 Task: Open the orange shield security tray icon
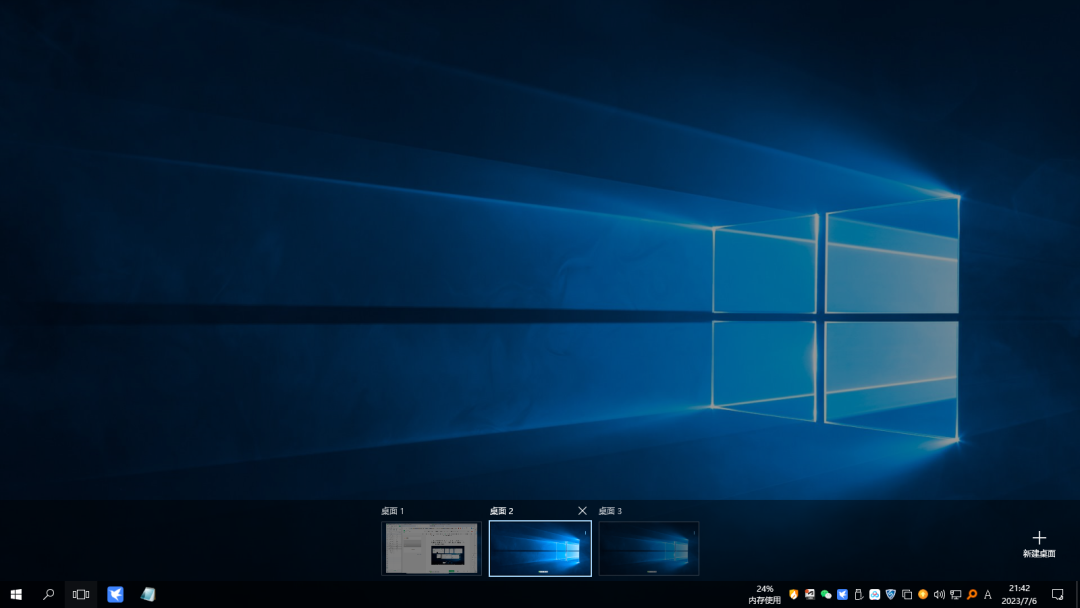793,594
